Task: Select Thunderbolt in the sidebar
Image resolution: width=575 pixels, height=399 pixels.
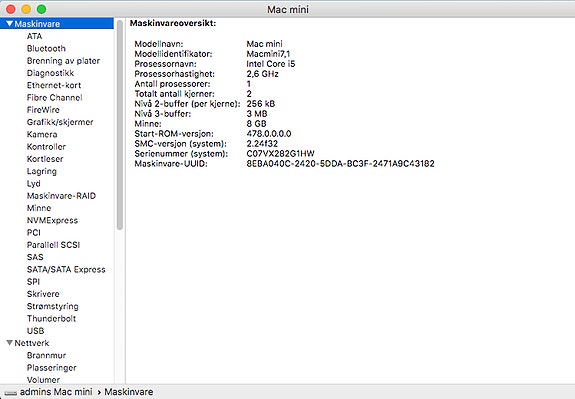Action: (x=51, y=319)
